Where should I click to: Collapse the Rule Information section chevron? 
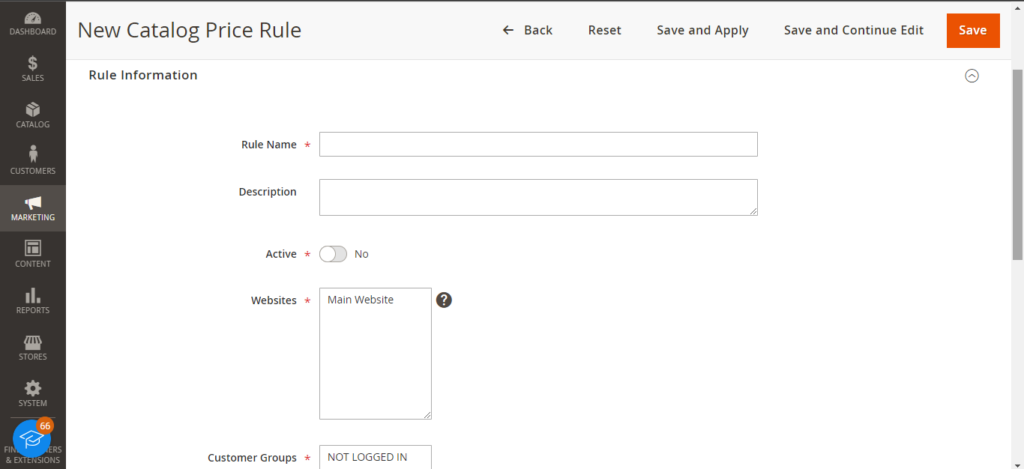[x=972, y=76]
